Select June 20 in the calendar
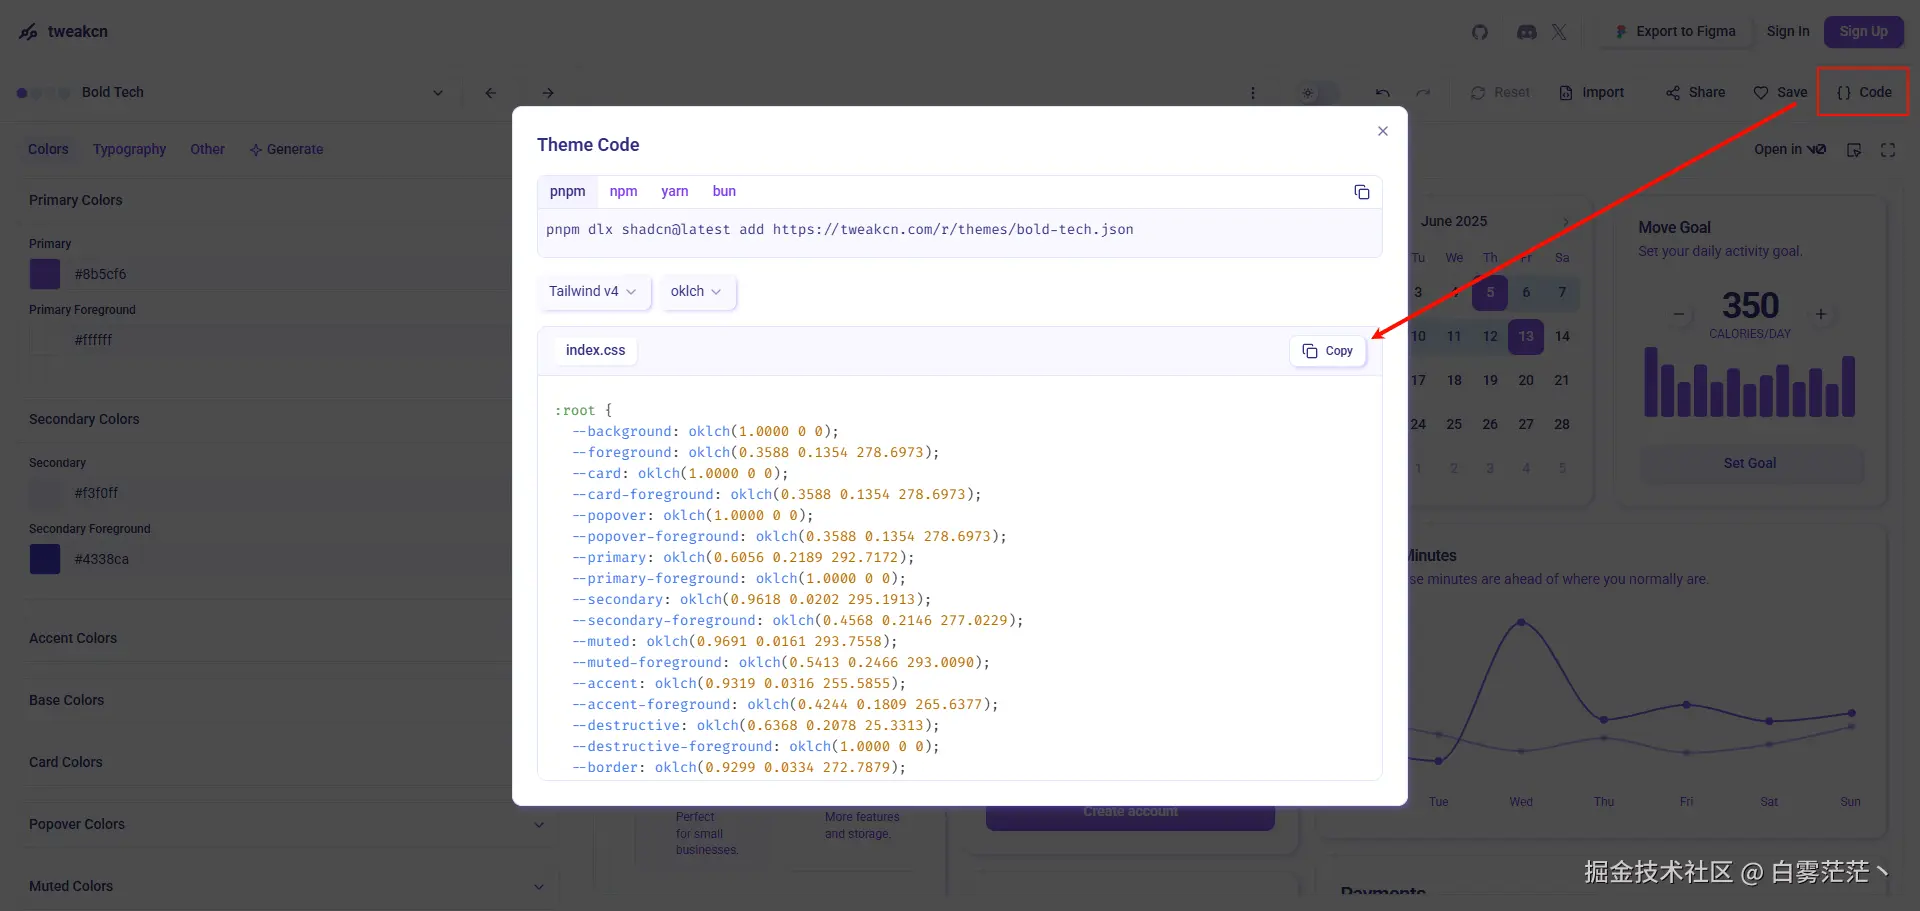The width and height of the screenshot is (1920, 911). click(1526, 381)
